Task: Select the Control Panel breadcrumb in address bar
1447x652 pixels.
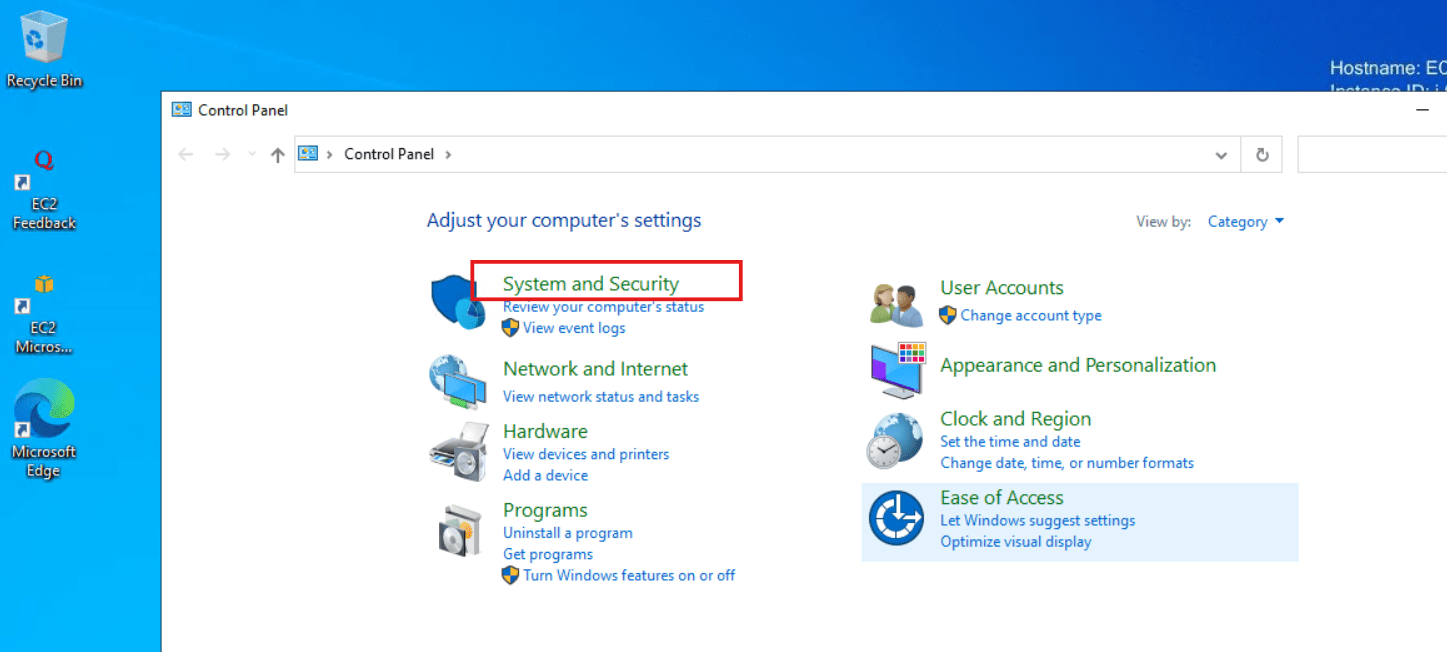Action: pos(389,154)
